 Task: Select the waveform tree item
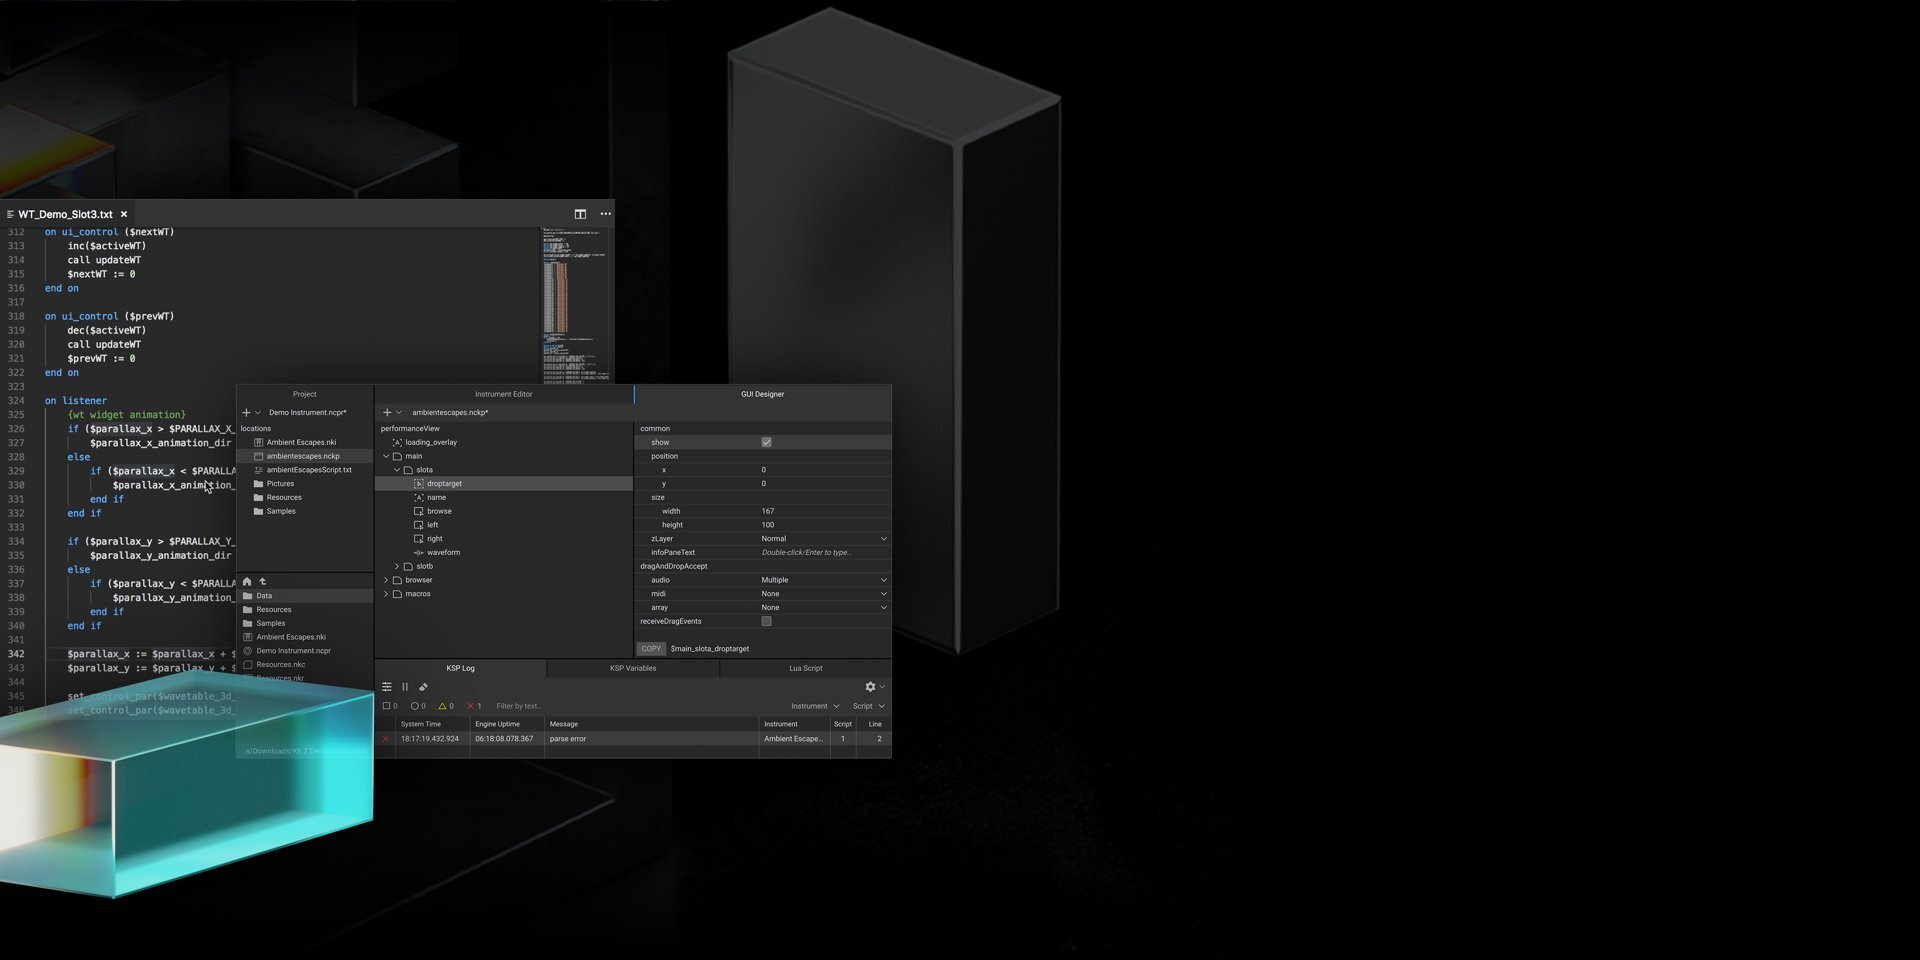pyautogui.click(x=443, y=553)
